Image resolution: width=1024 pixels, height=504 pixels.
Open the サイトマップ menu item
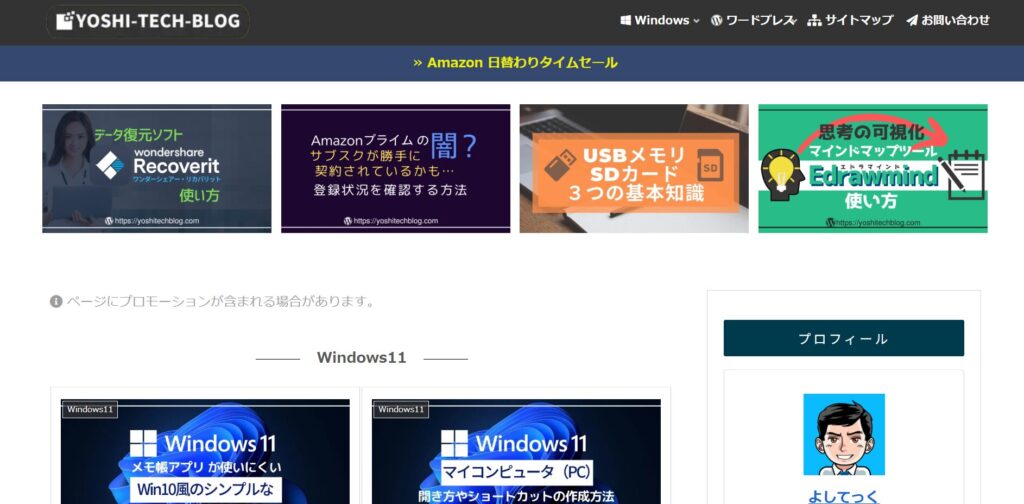[x=858, y=20]
